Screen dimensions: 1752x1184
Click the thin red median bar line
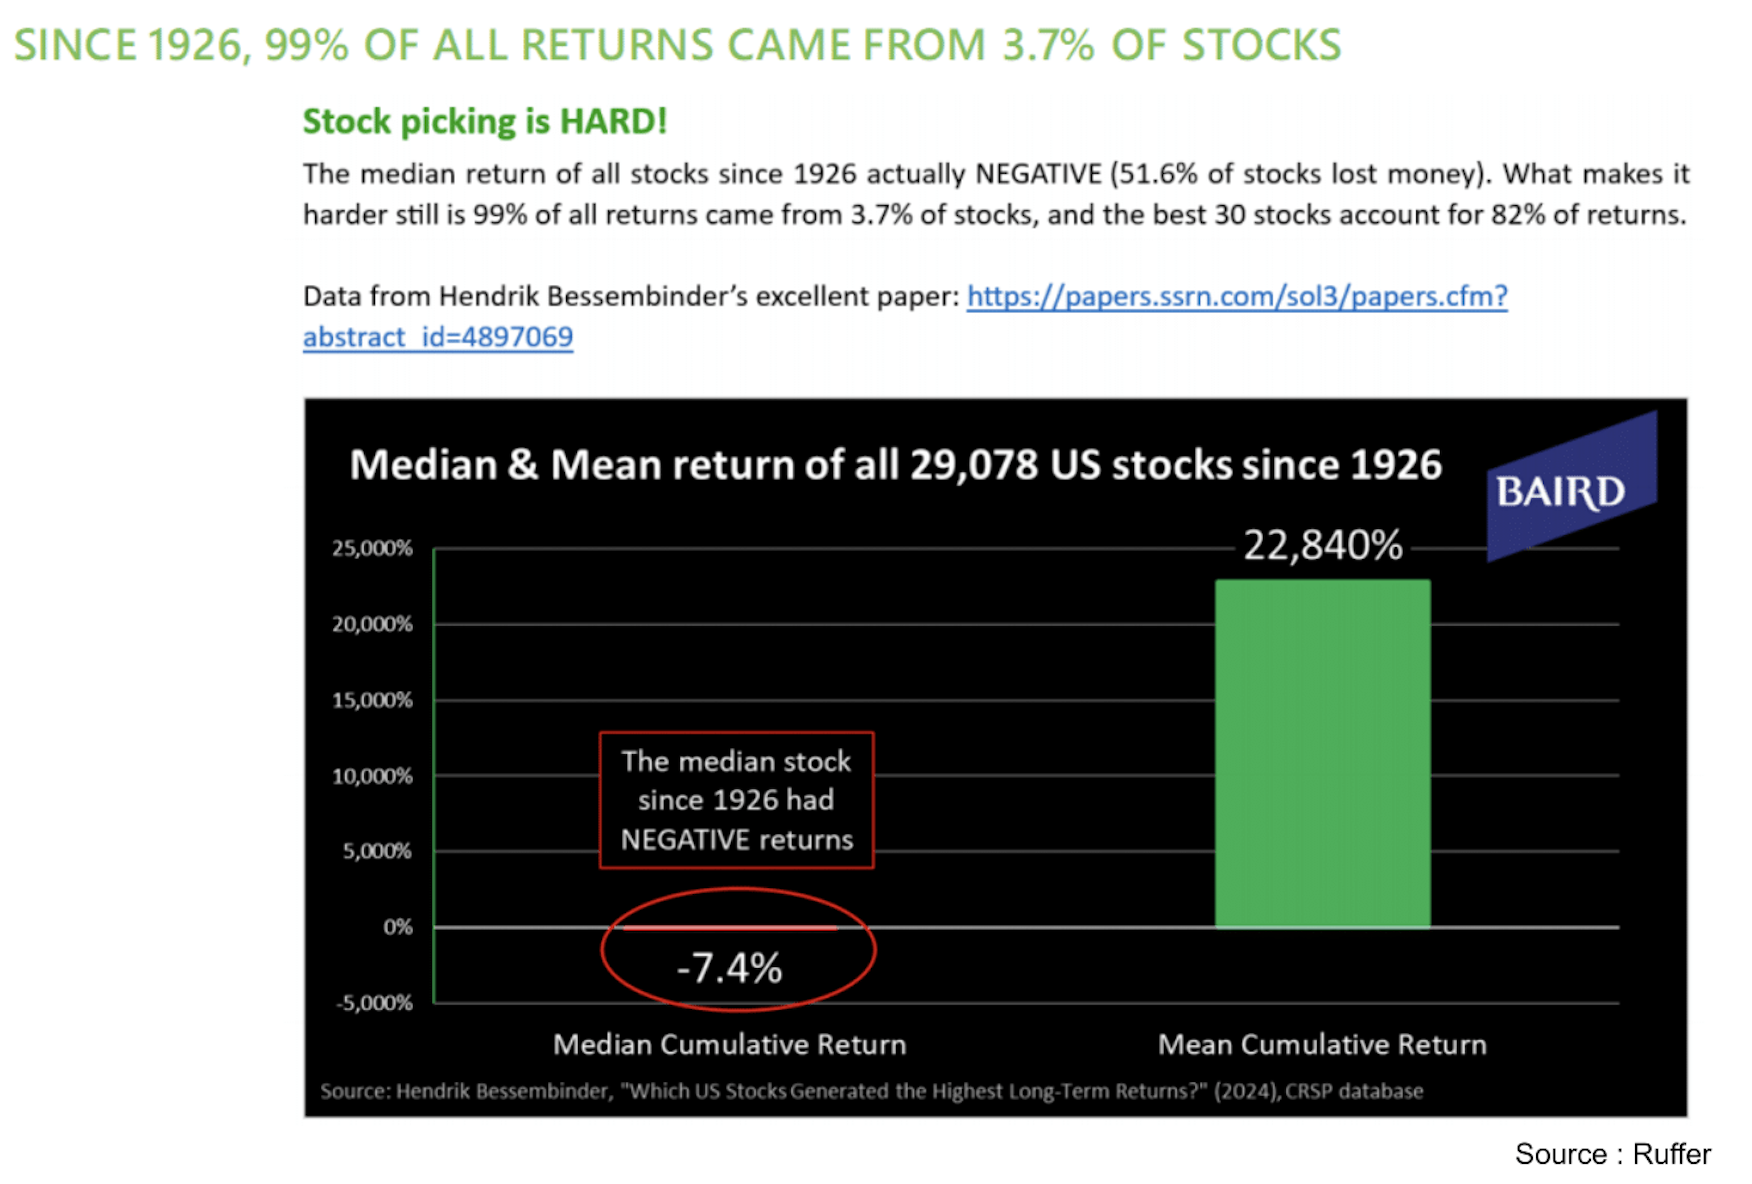pos(730,928)
